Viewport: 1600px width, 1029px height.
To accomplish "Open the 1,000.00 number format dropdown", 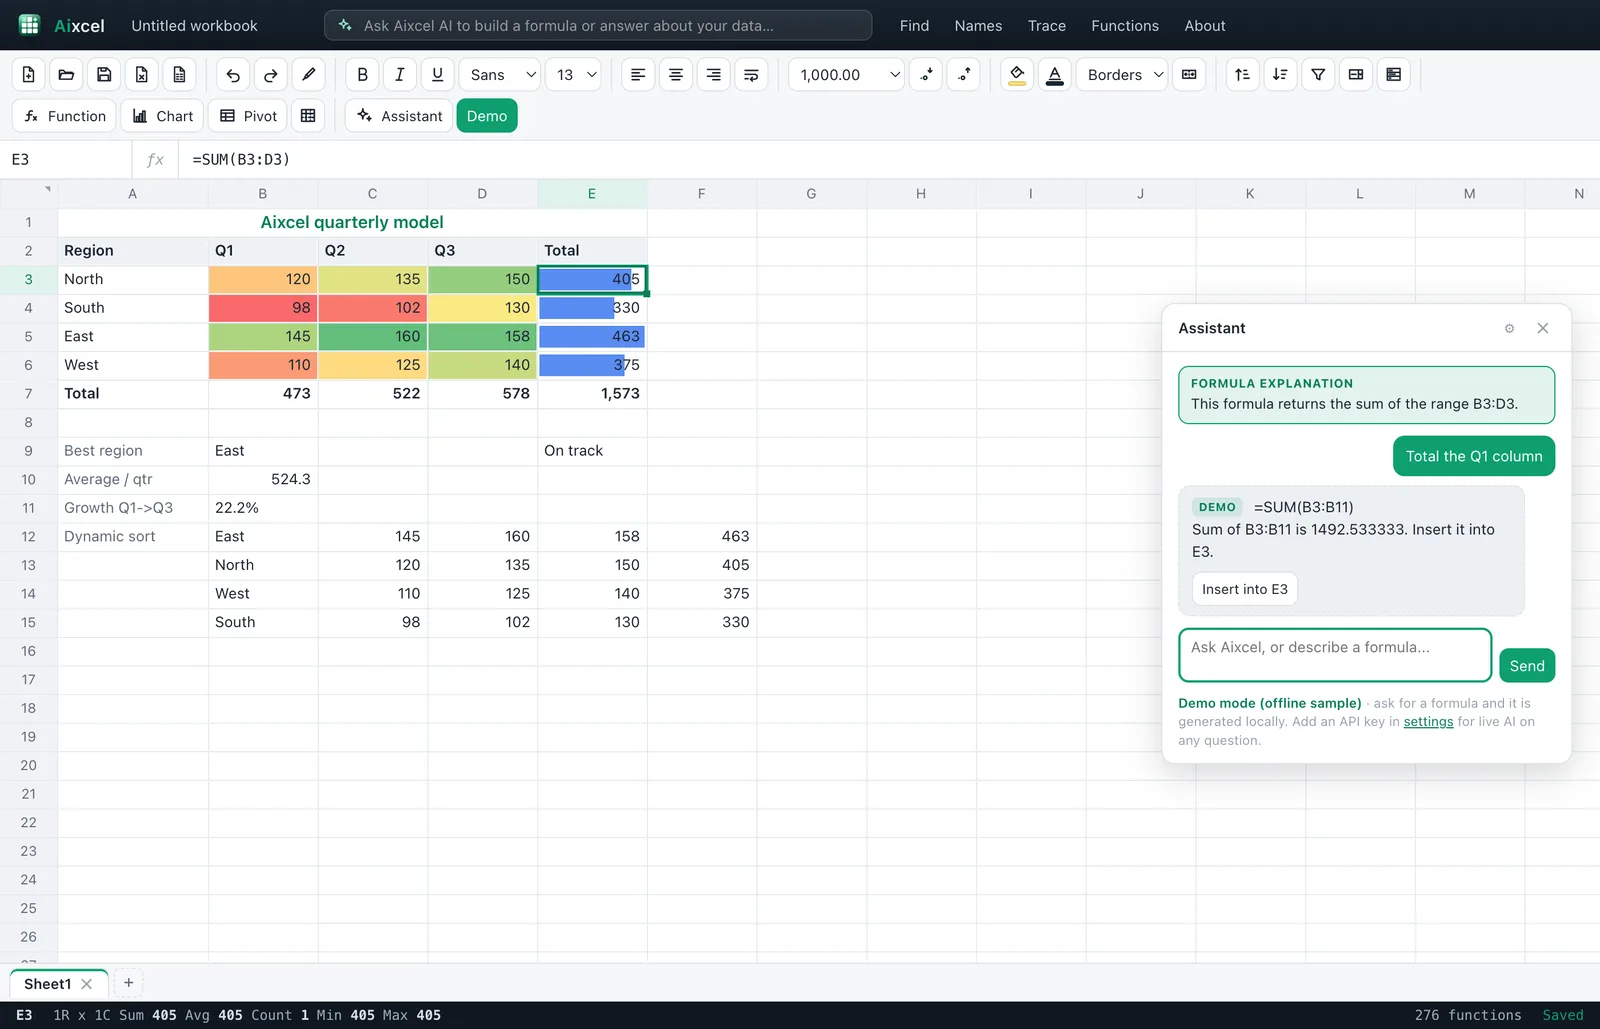I will tap(846, 75).
